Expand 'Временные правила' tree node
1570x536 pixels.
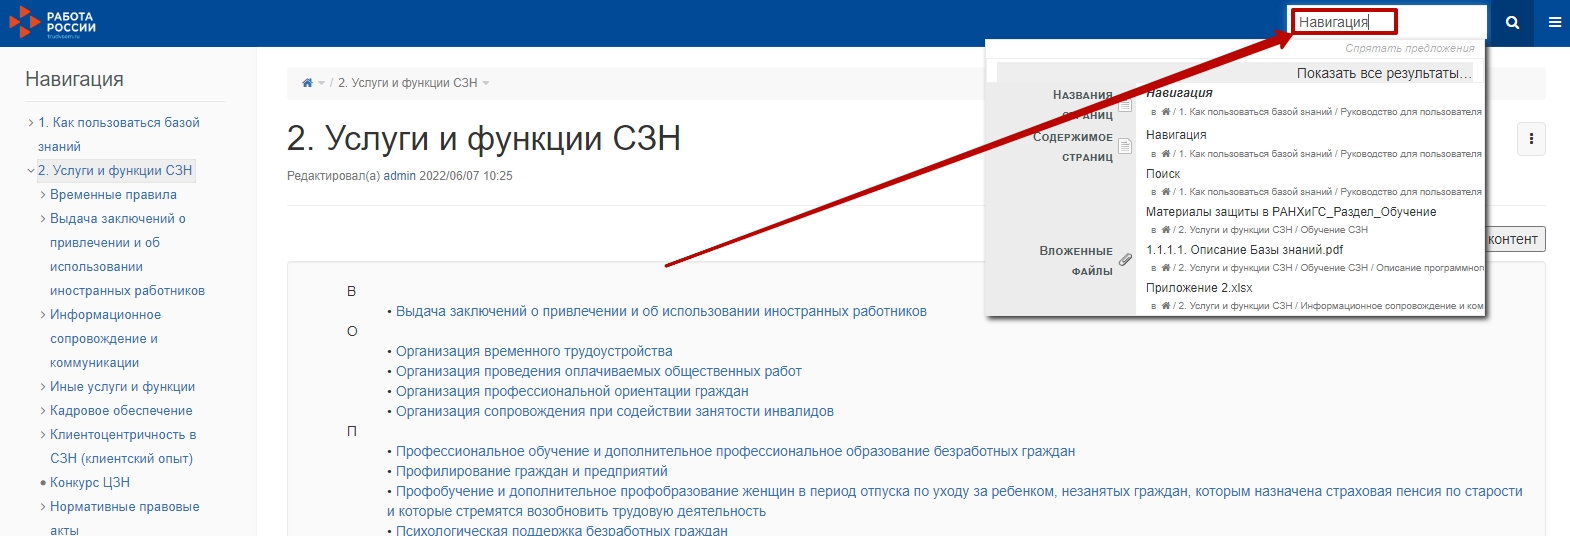tap(43, 195)
